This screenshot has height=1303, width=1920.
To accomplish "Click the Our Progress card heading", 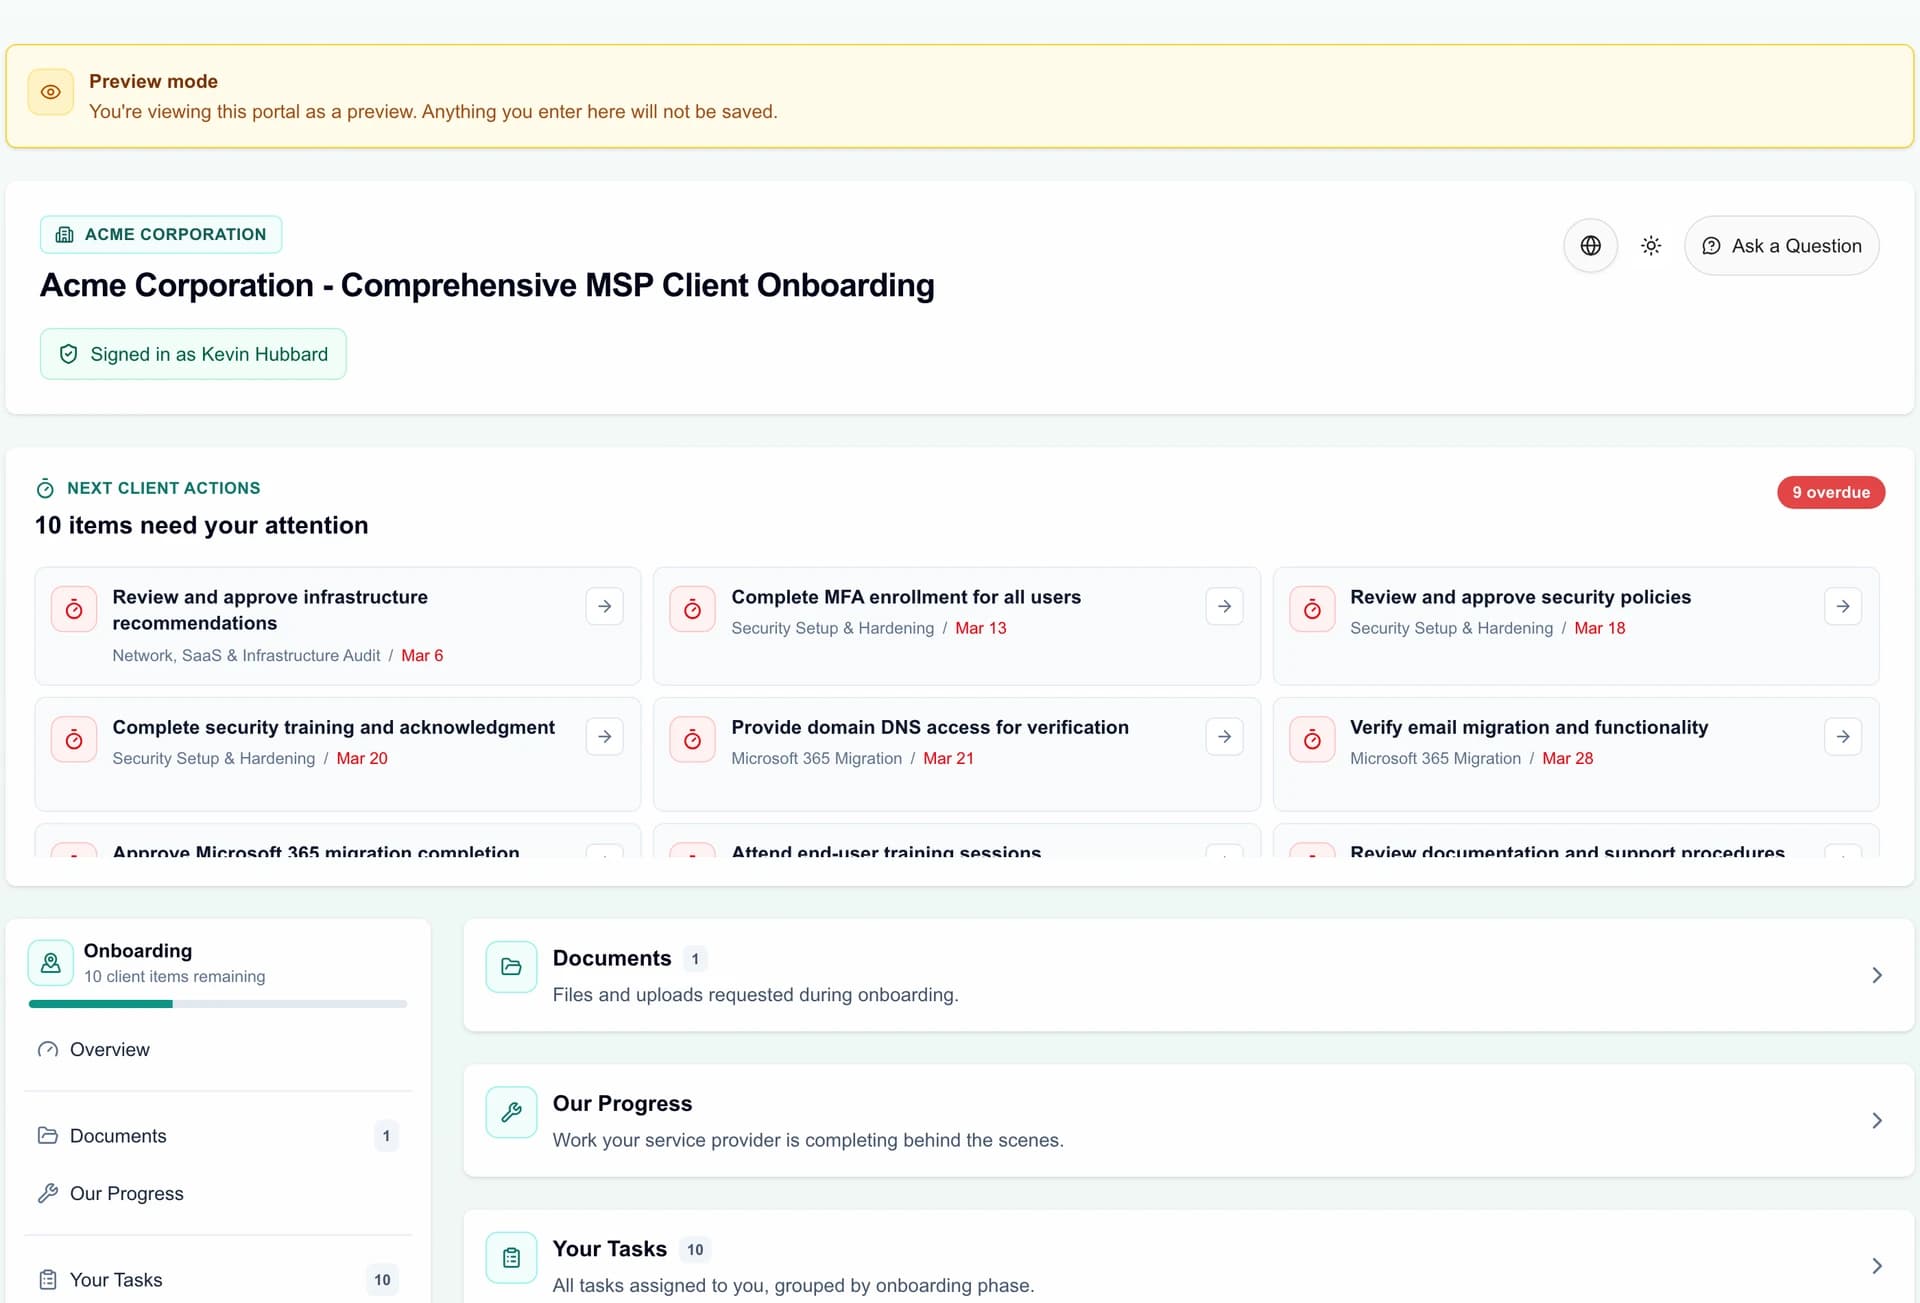I will point(622,1103).
